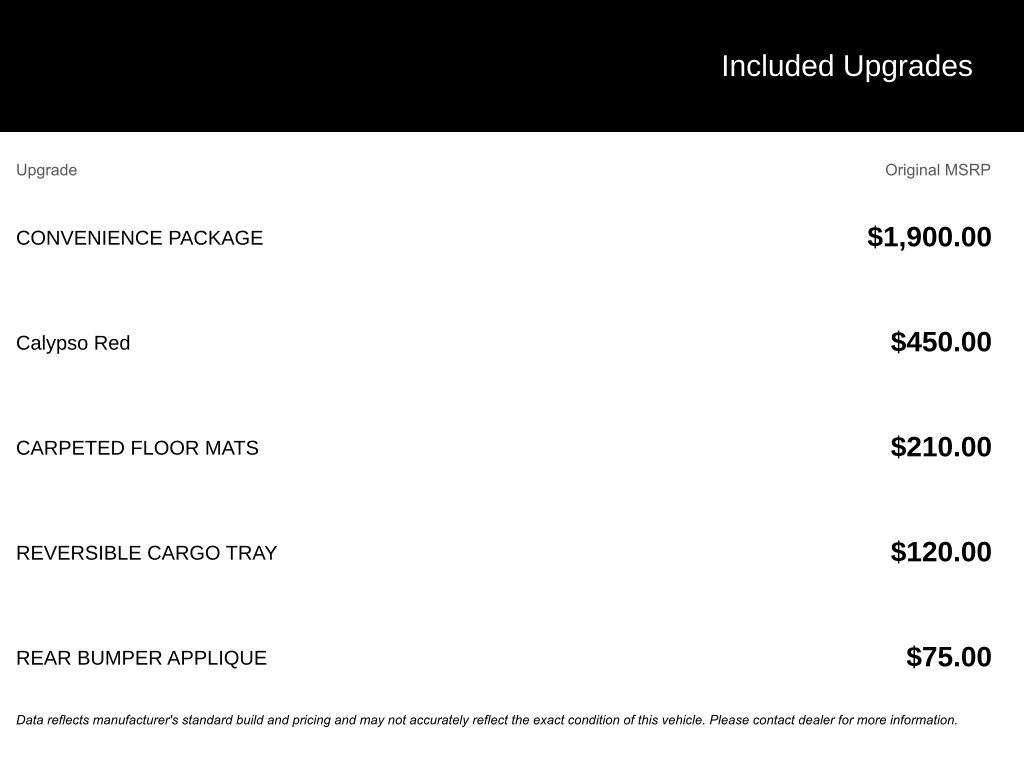This screenshot has height=768, width=1024.
Task: Click the $210.00 price value
Action: 941,447
